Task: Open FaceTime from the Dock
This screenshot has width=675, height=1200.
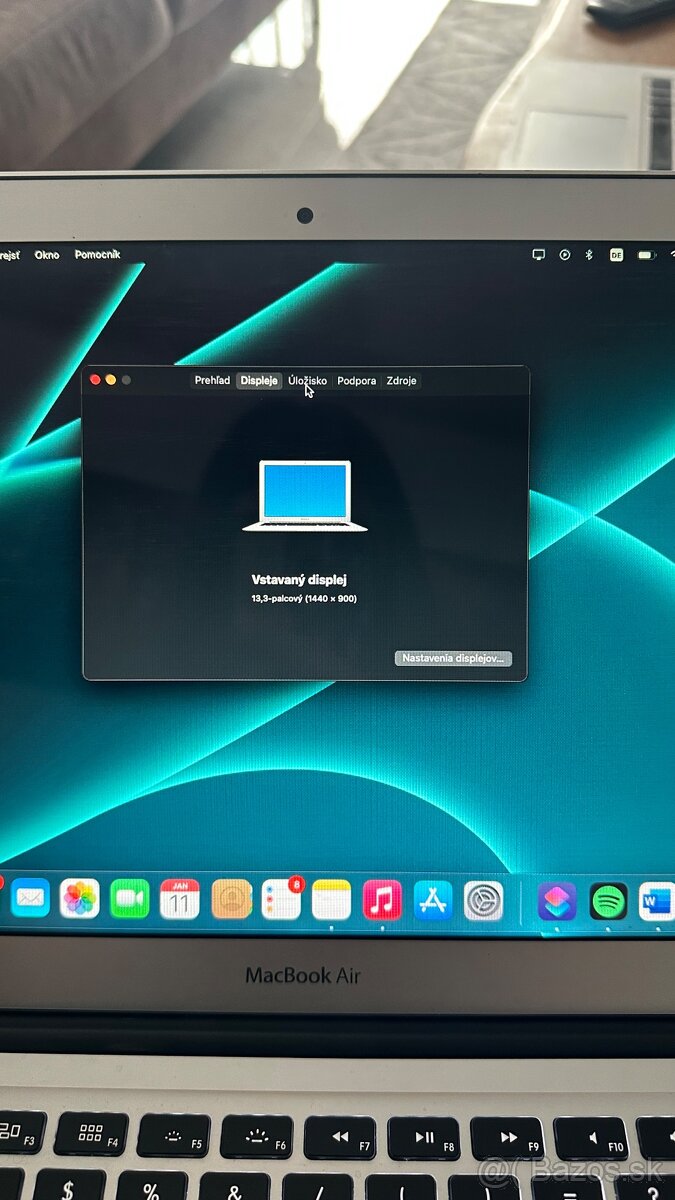Action: pyautogui.click(x=130, y=899)
